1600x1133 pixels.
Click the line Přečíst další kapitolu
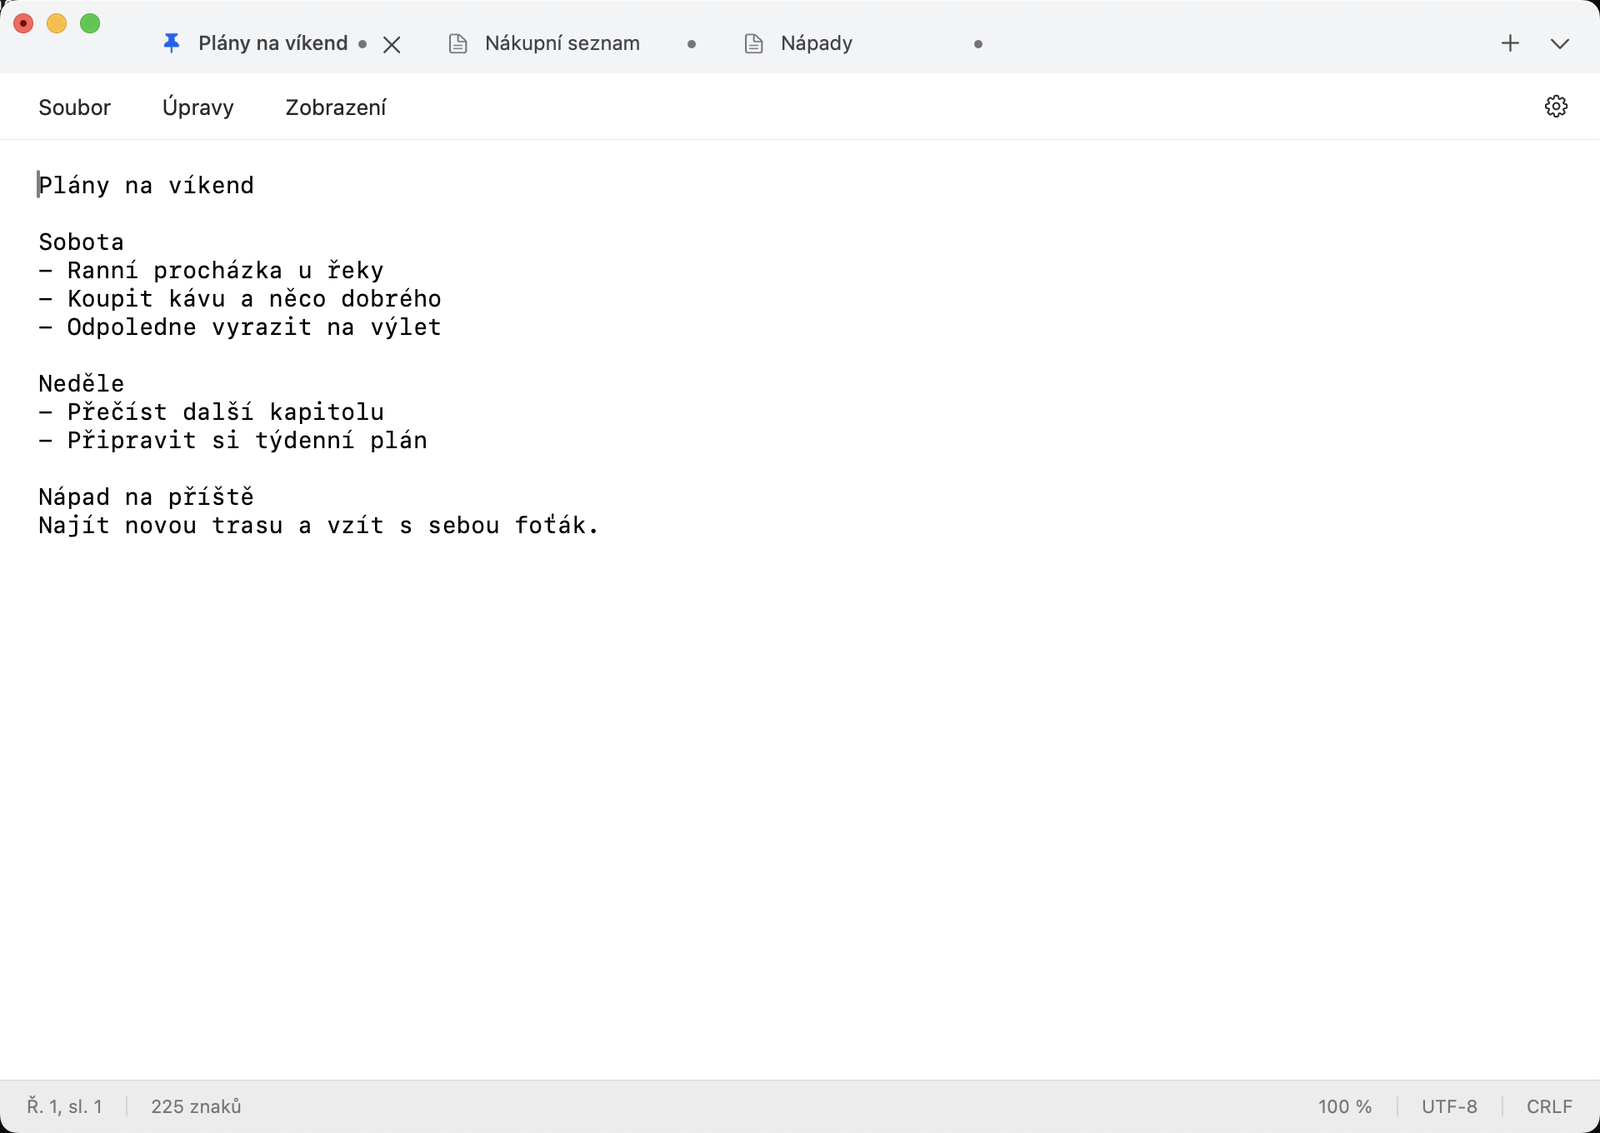211,412
